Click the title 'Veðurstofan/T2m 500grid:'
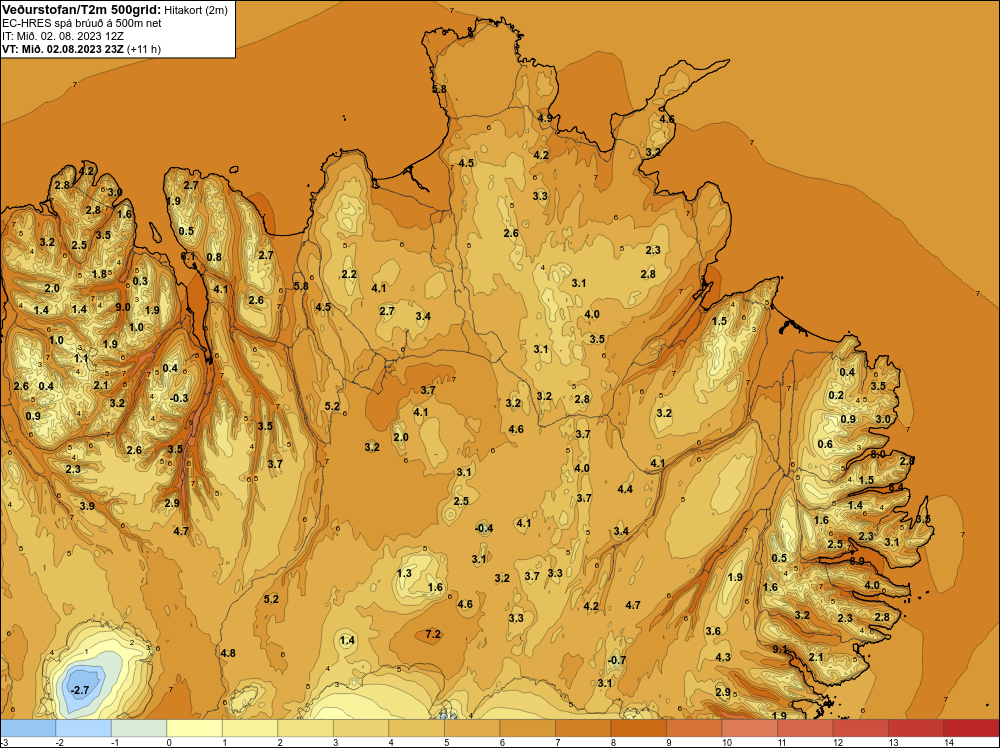1000x748 pixels. coord(82,10)
